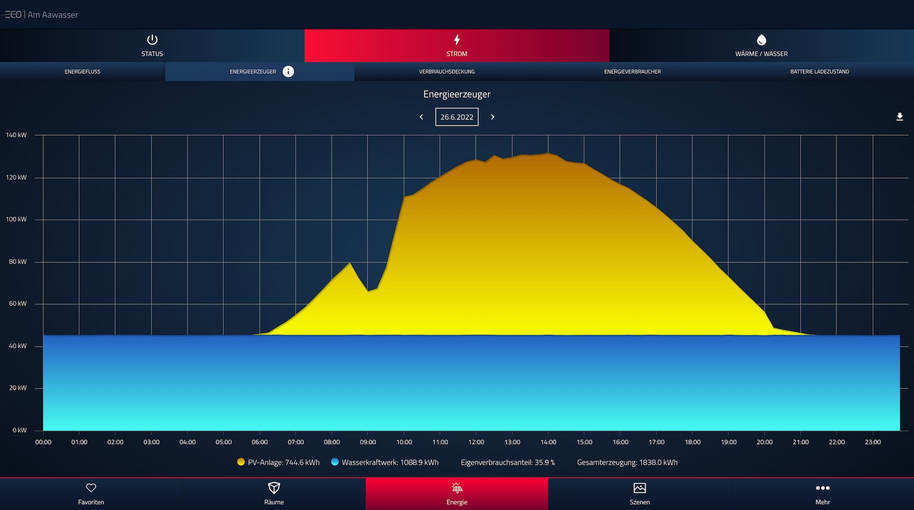
Task: Go to next day with right arrow
Action: coord(492,117)
